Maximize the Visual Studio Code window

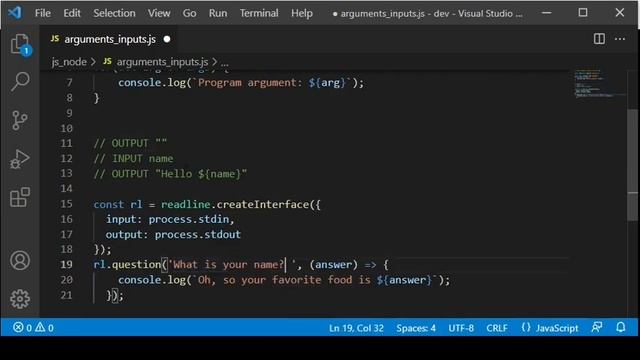coord(583,13)
